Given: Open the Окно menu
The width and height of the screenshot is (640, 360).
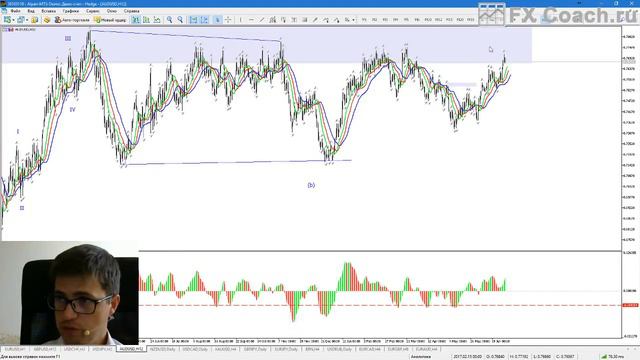Looking at the screenshot, I should pyautogui.click(x=111, y=11).
